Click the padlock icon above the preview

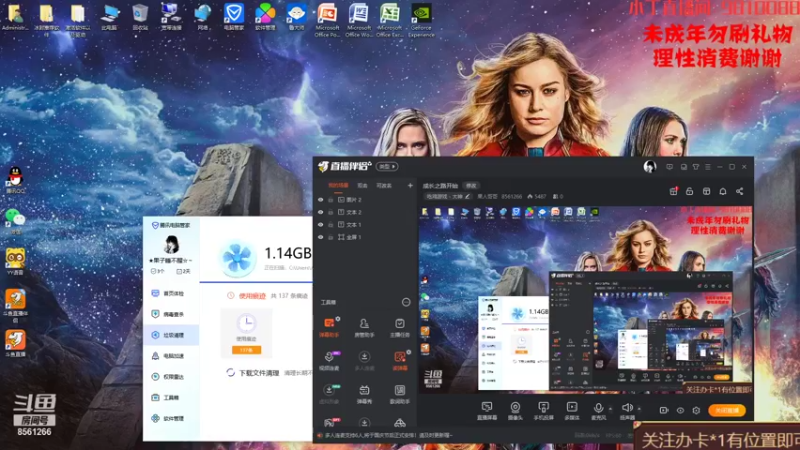689,191
